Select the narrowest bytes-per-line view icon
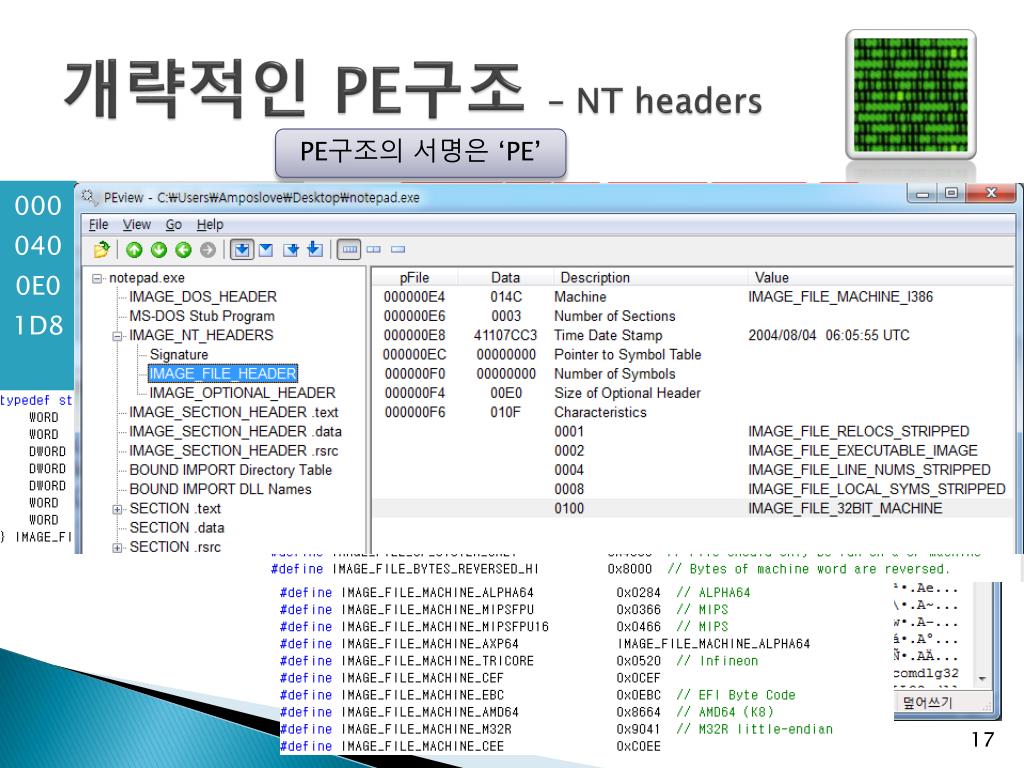Viewport: 1024px width, 768px height. click(398, 249)
